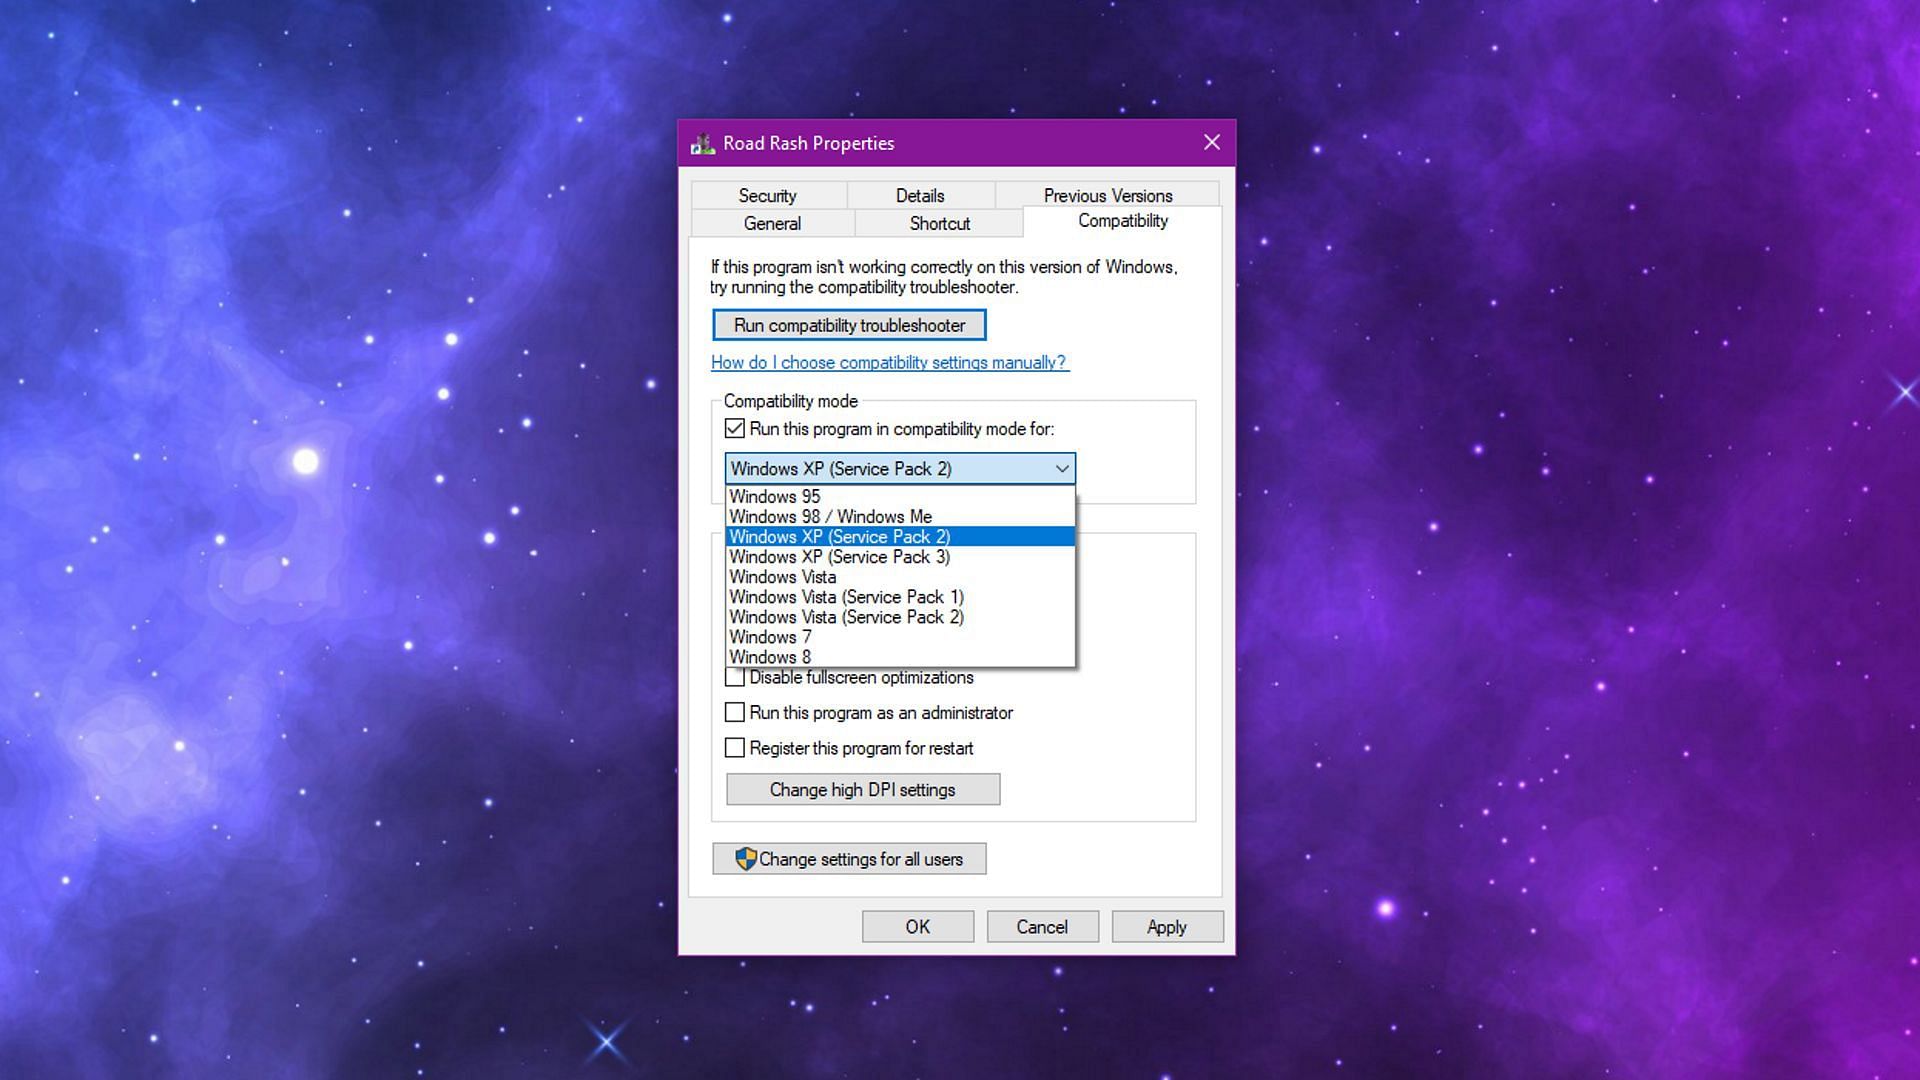This screenshot has height=1080, width=1920.
Task: Enable Disable fullscreen optimizations checkbox
Action: 735,678
